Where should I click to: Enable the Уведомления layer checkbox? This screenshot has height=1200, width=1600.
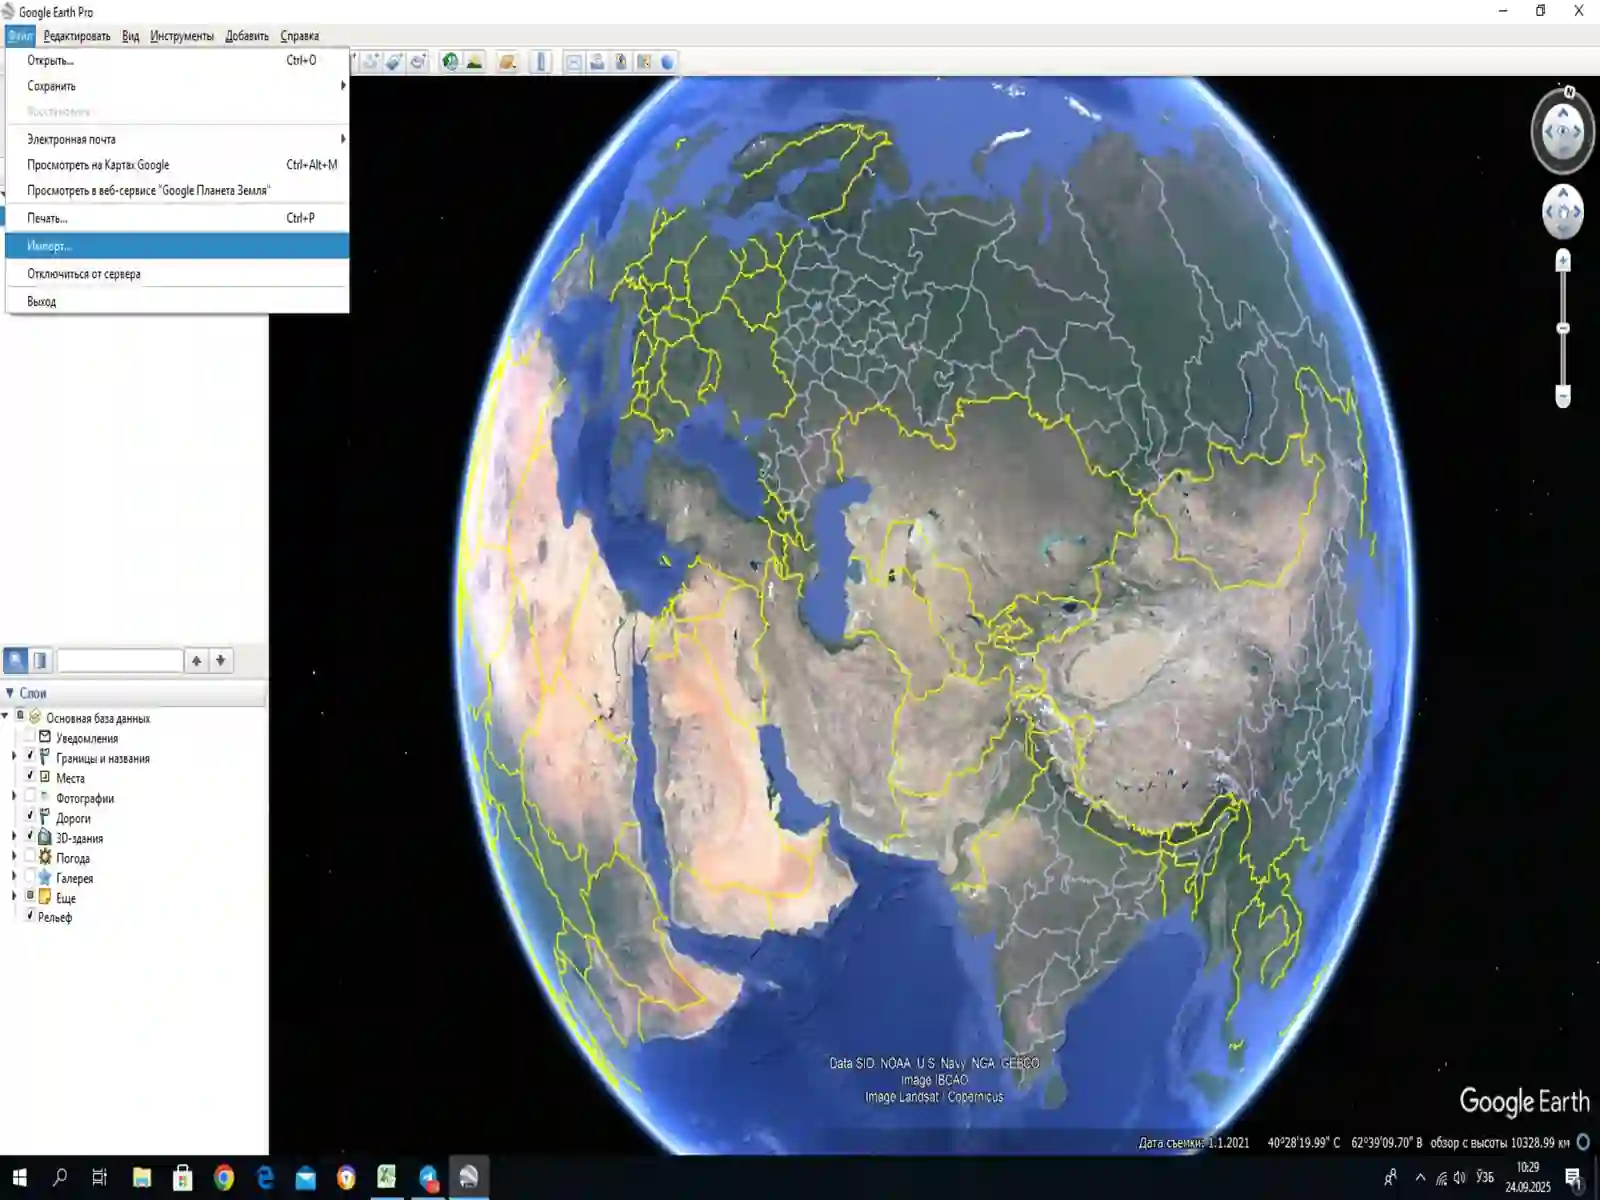(x=30, y=737)
